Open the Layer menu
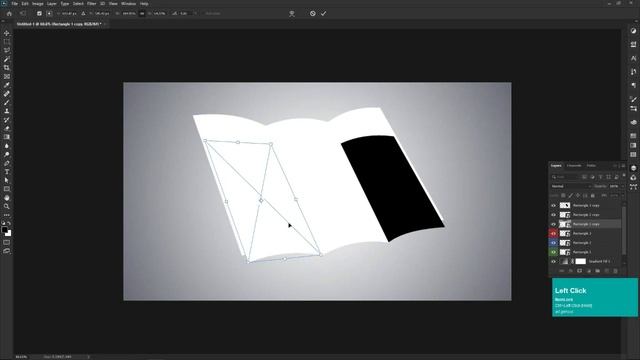640x360 pixels. [52, 4]
